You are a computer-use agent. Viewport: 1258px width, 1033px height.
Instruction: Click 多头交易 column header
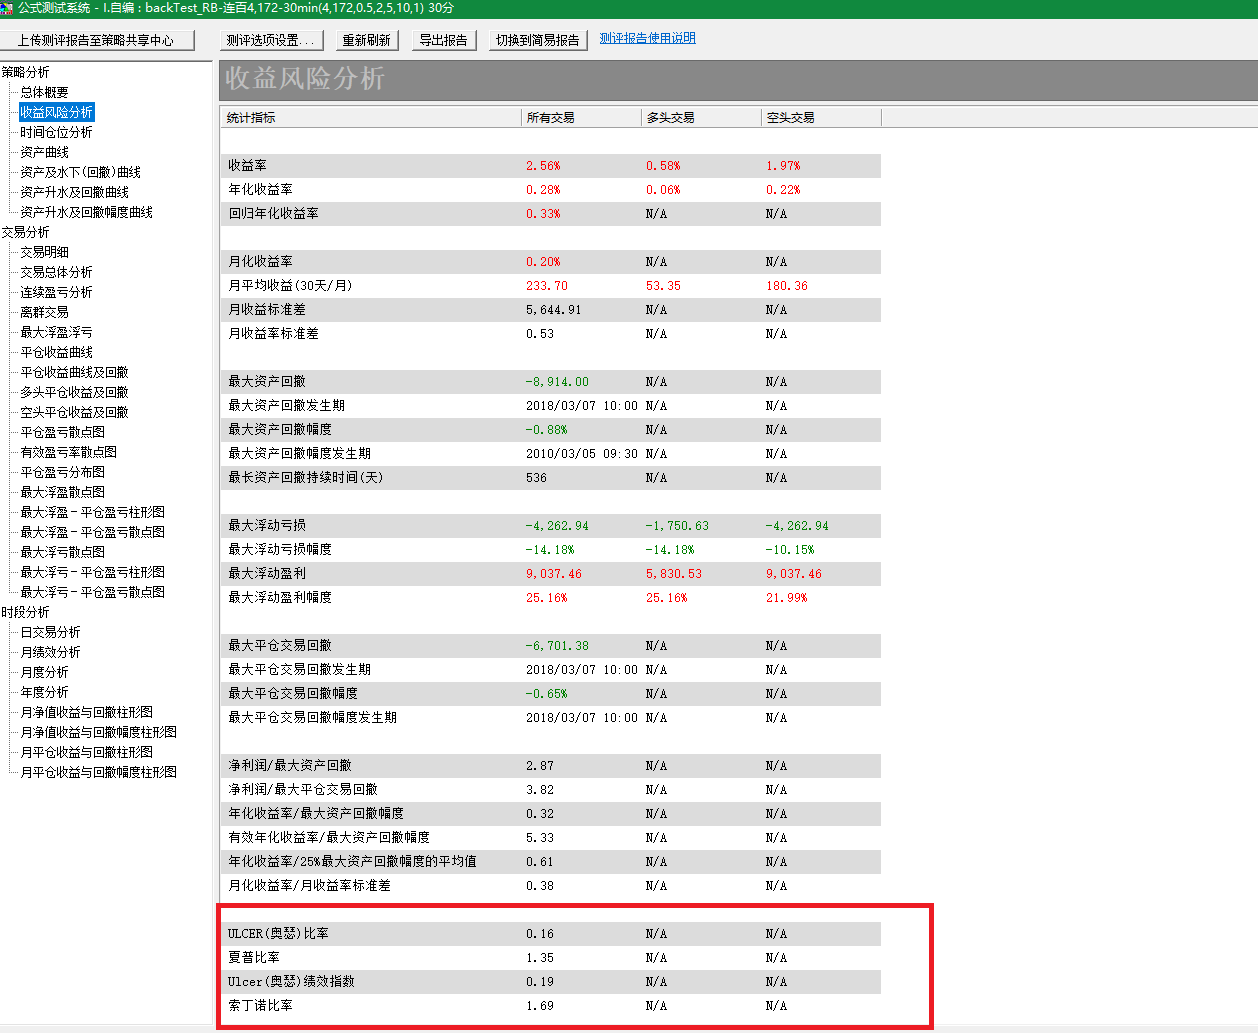click(701, 117)
